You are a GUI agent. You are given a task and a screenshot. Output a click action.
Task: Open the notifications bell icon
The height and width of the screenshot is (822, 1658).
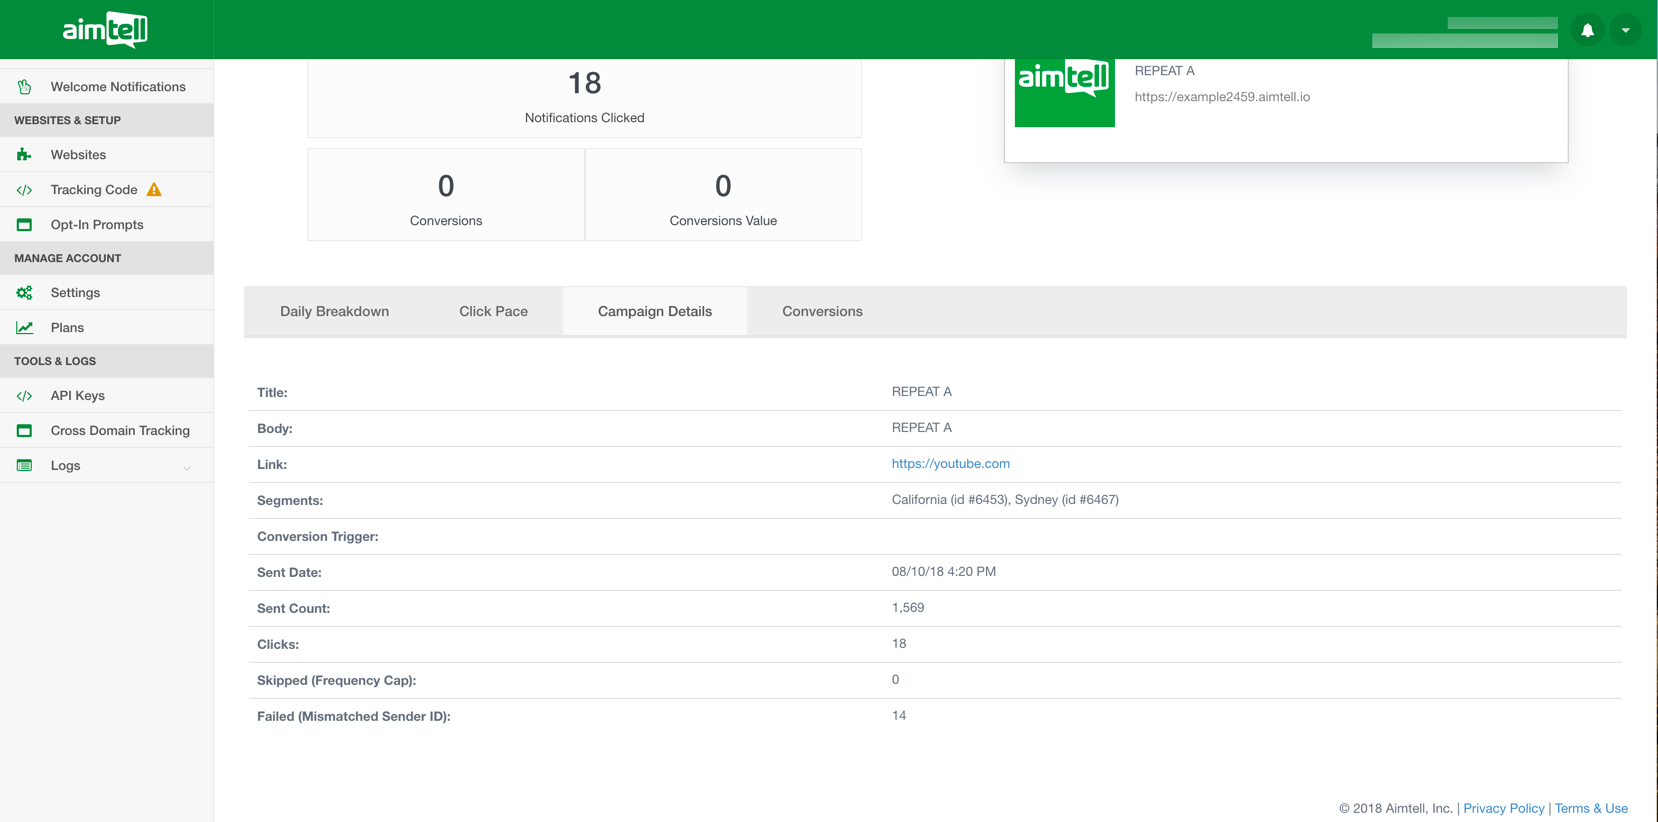[1587, 30]
